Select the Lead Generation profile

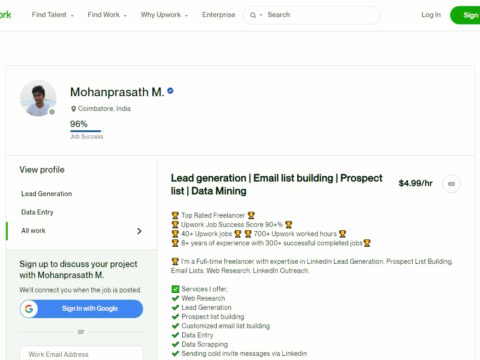(x=47, y=194)
